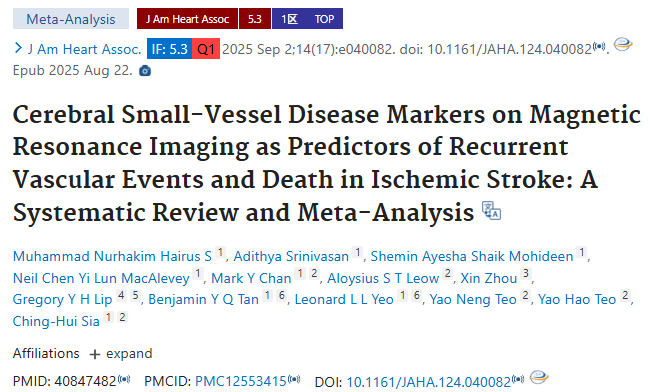Click the globe icon after the top citation DOI

click(623, 44)
